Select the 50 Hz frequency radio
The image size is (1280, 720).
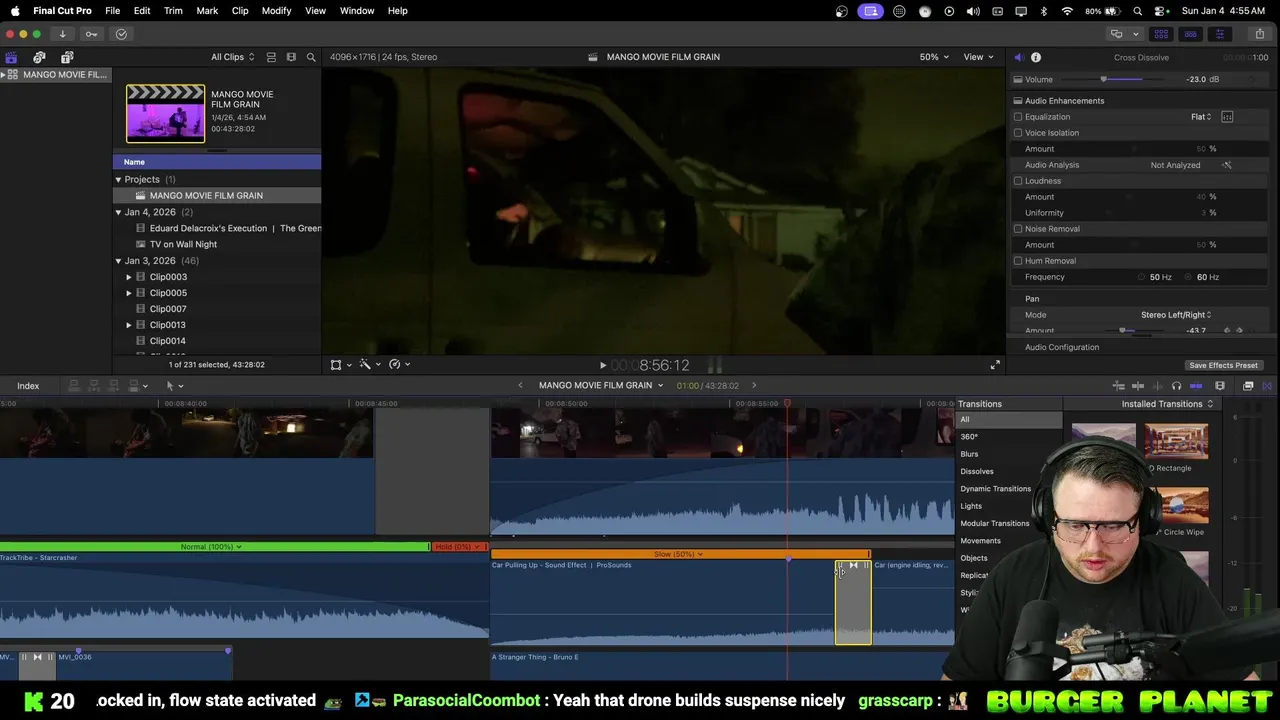pos(1141,277)
